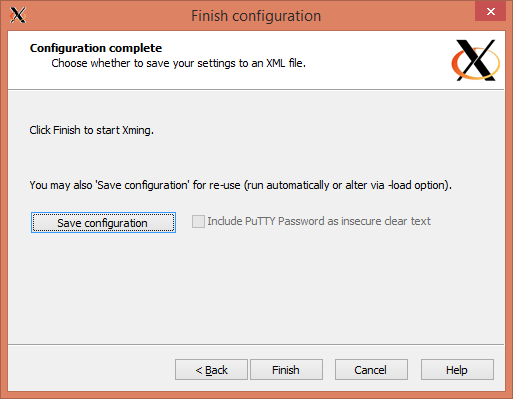Click the sentence mentioning the -load option
Screen dimensions: 513x399
pyautogui.click(x=241, y=185)
